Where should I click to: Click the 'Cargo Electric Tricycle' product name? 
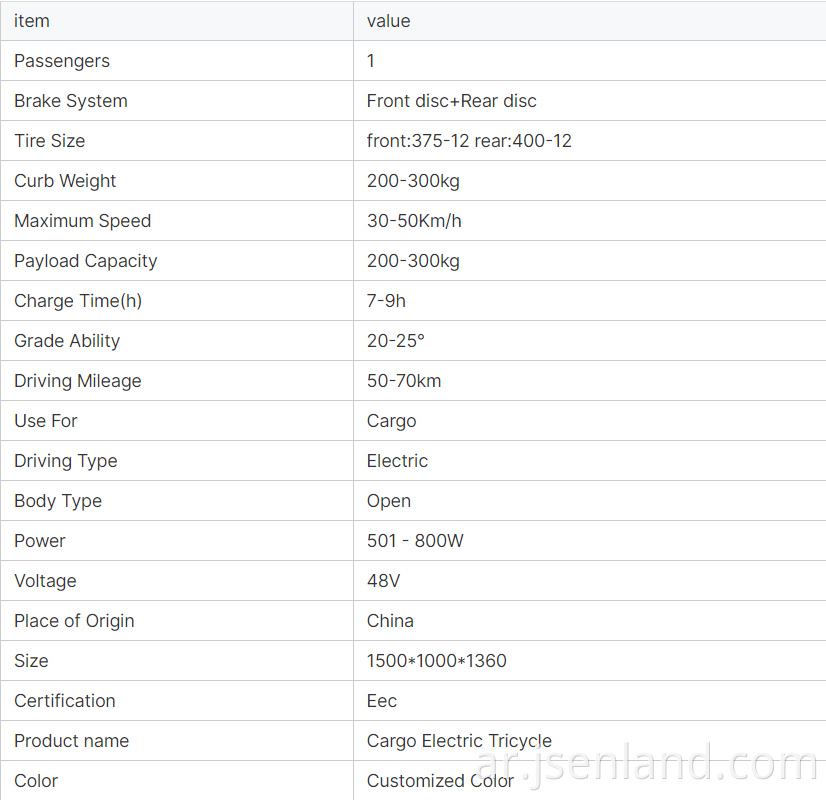pyautogui.click(x=459, y=741)
